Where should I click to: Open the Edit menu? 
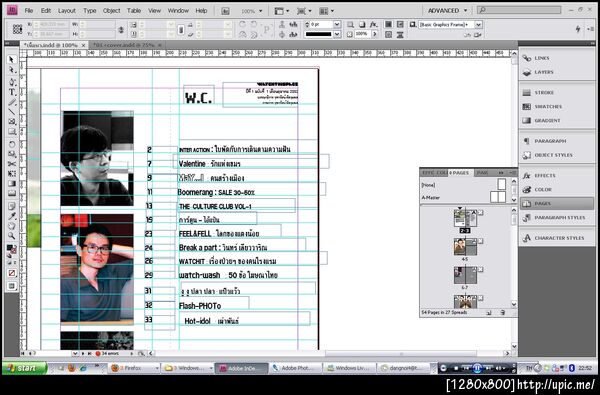click(x=46, y=10)
